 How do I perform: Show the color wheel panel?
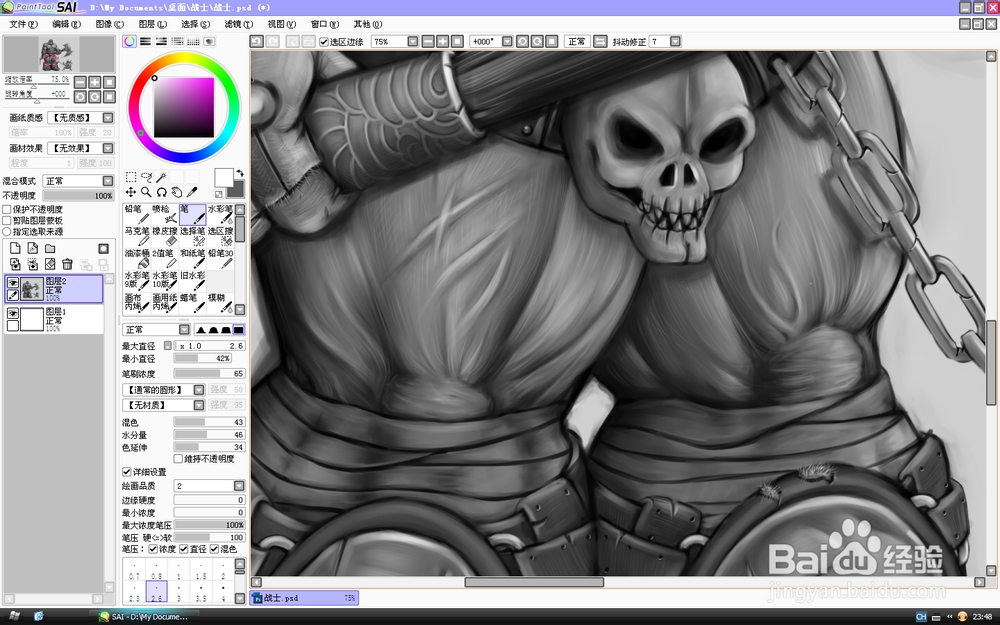tap(129, 41)
